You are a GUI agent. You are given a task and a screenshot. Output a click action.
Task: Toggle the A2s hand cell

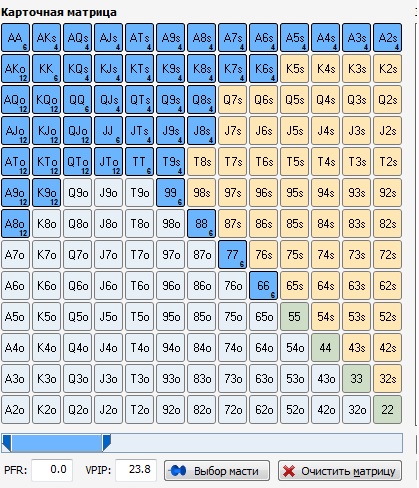(x=387, y=38)
